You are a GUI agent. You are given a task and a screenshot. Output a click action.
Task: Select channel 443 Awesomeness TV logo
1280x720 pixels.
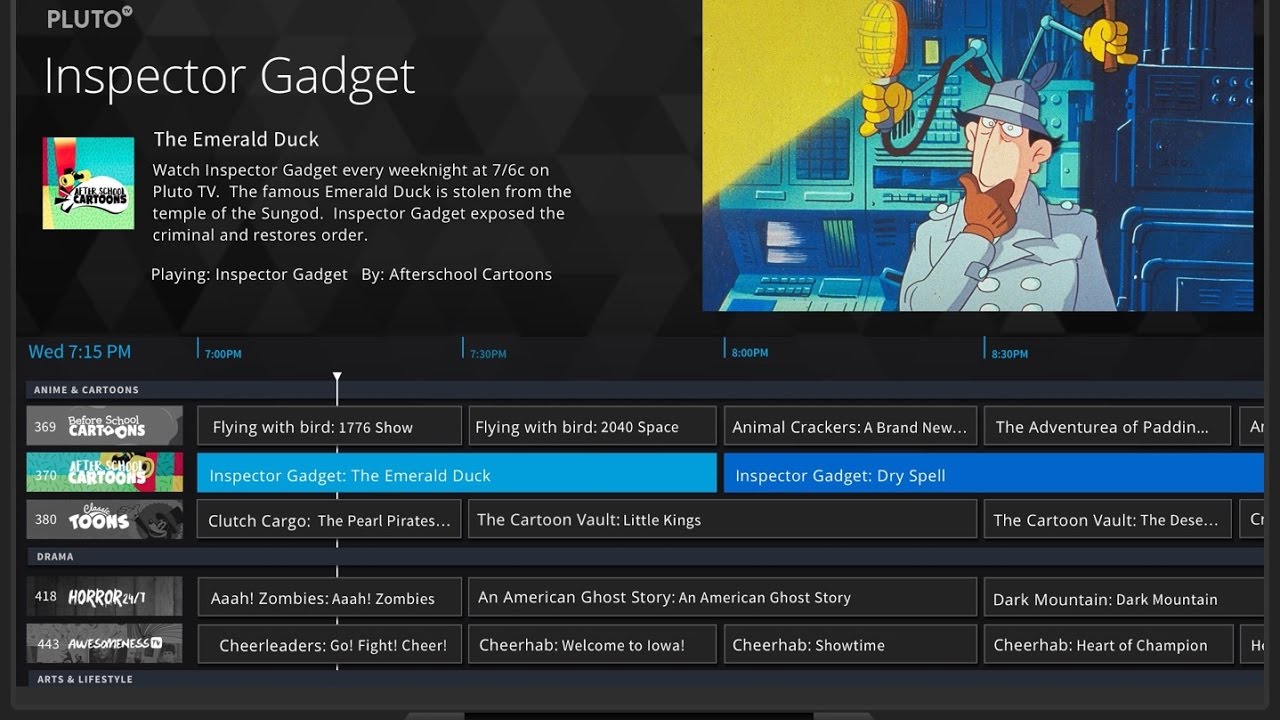105,644
